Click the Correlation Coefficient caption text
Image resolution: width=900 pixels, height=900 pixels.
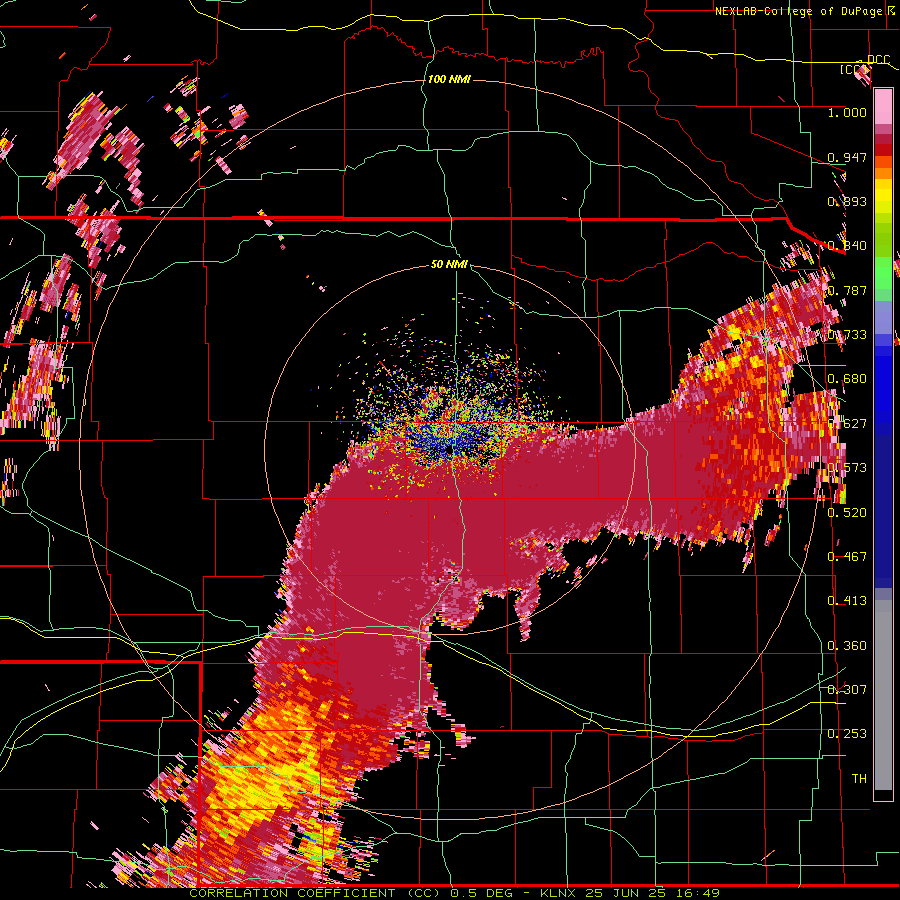tap(454, 893)
